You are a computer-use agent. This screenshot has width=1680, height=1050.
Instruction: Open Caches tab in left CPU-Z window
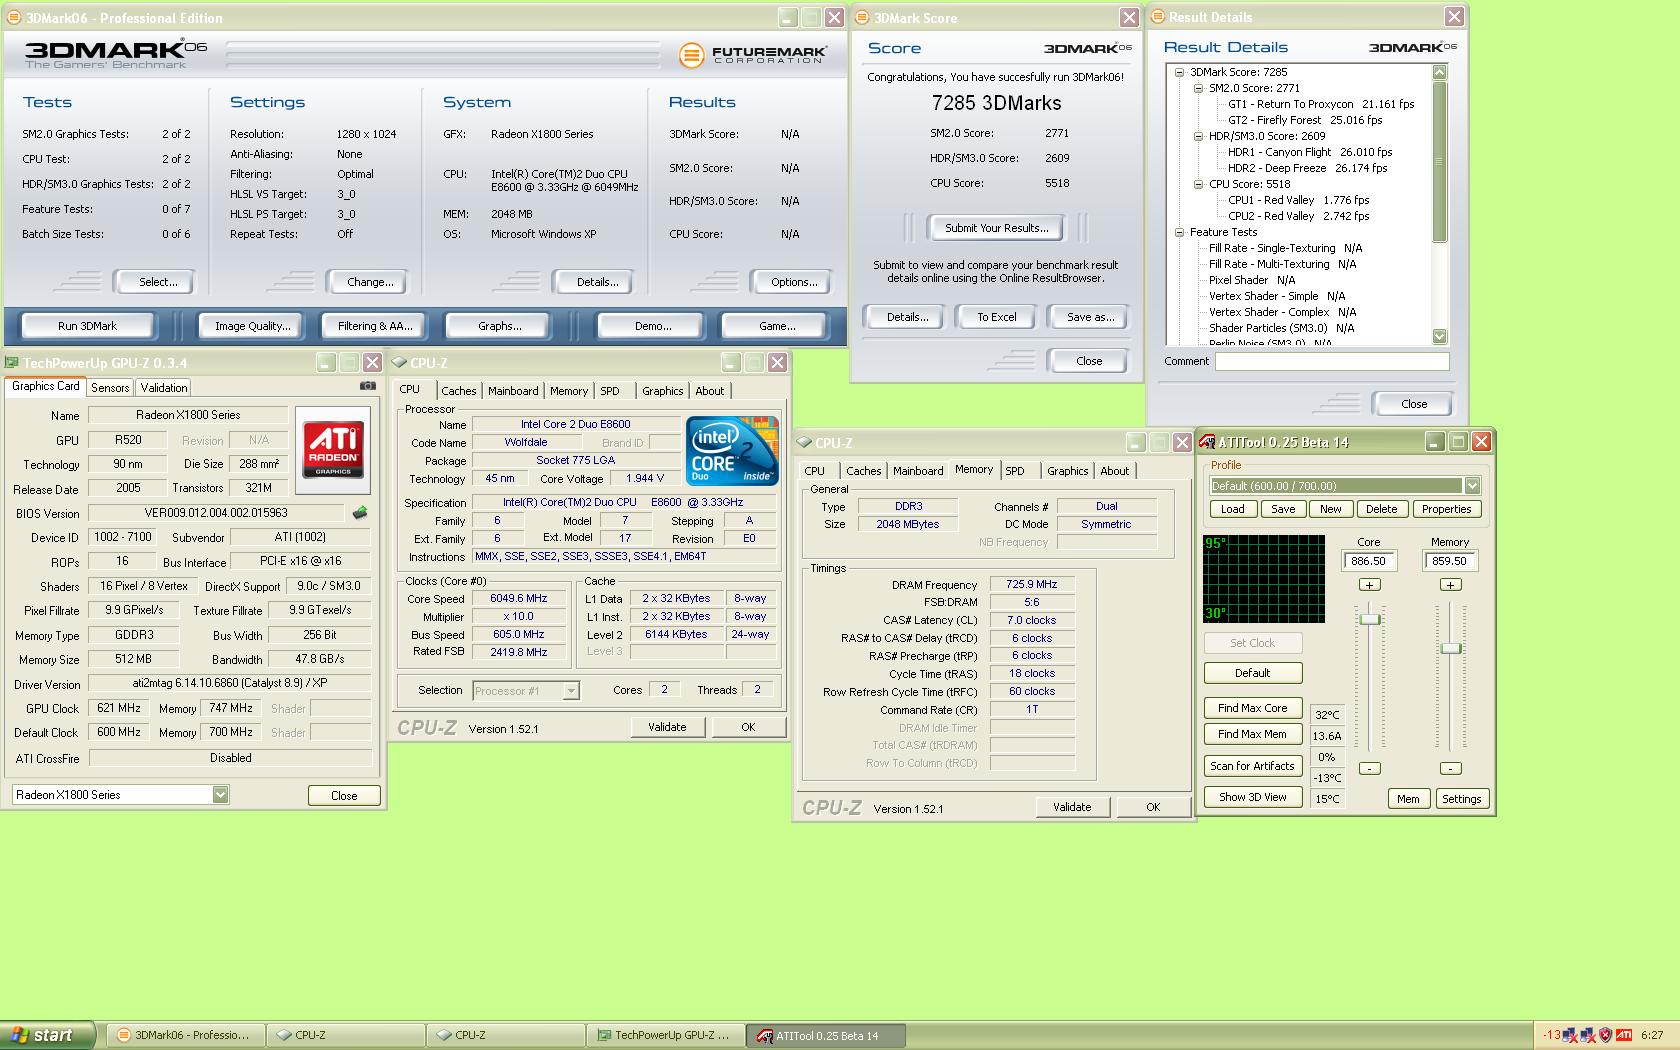[459, 391]
